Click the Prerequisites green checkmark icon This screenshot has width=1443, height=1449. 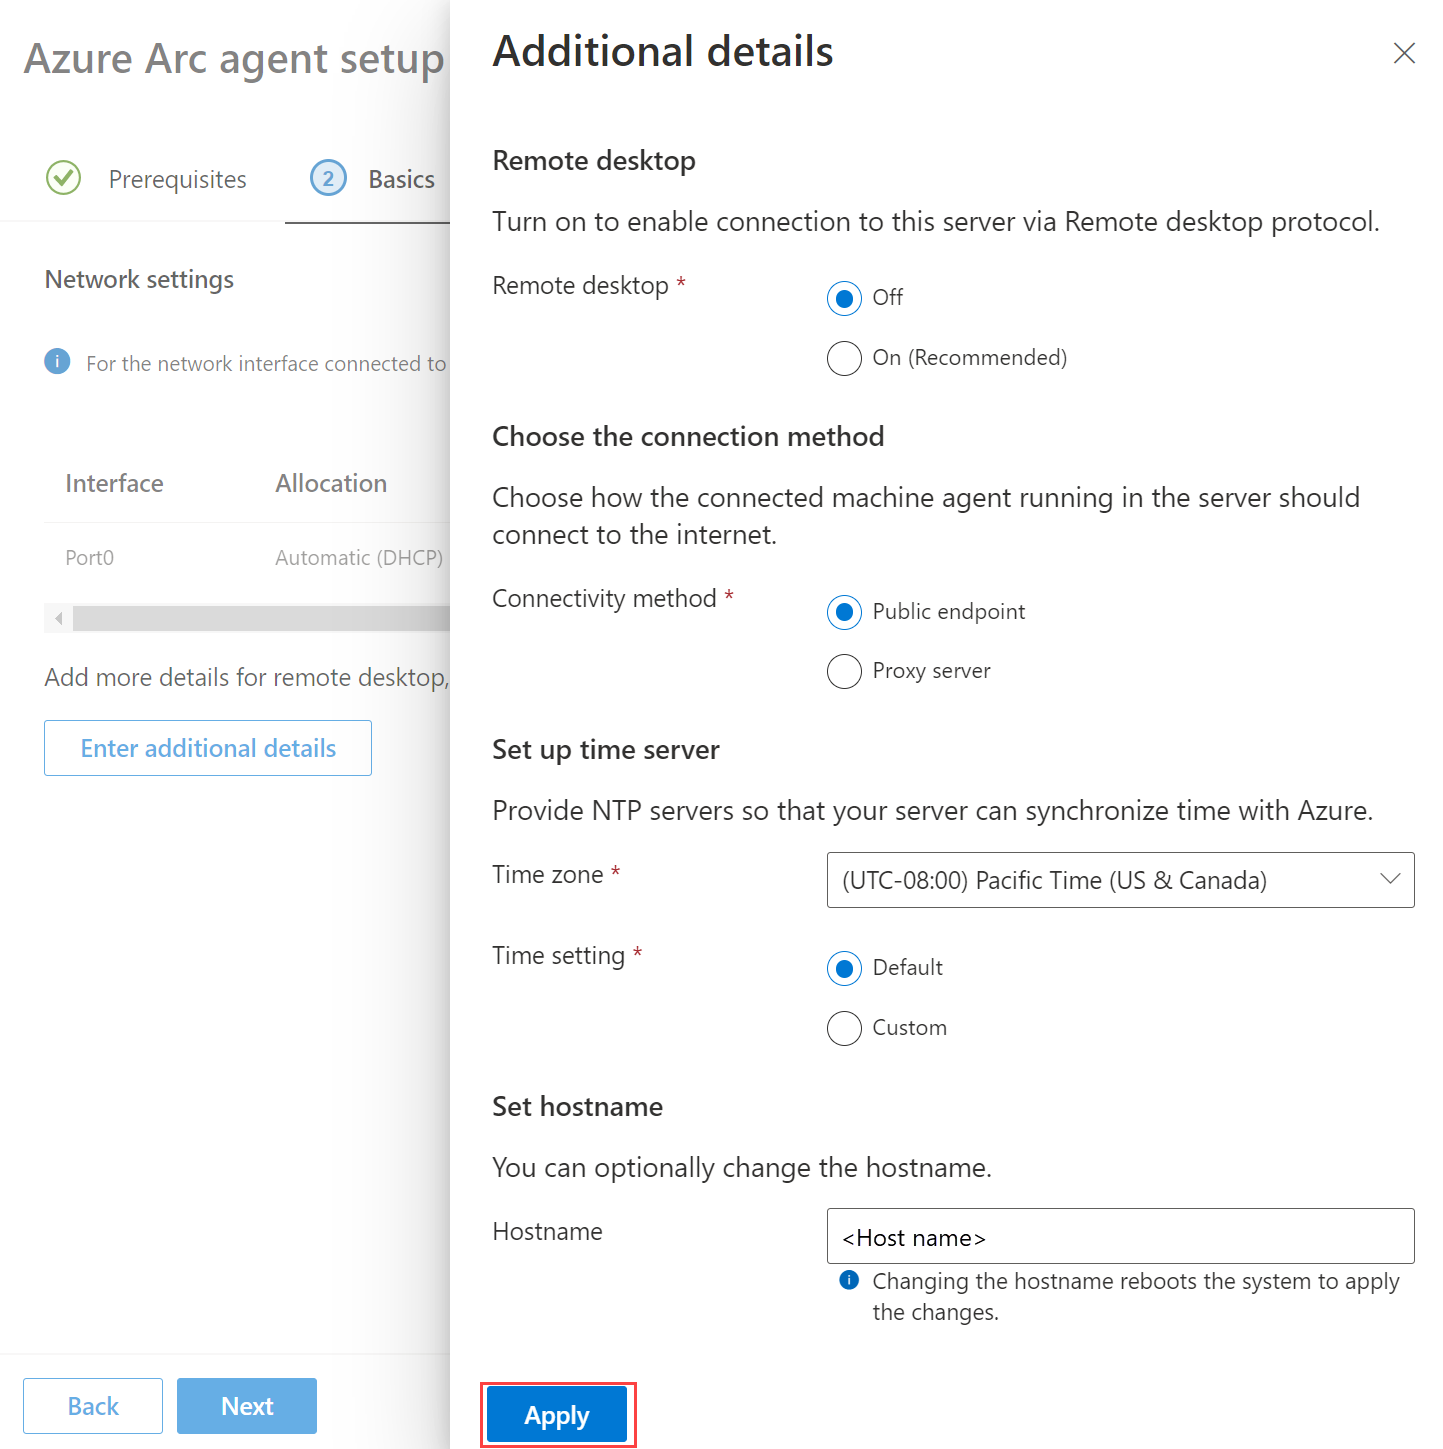point(63,178)
